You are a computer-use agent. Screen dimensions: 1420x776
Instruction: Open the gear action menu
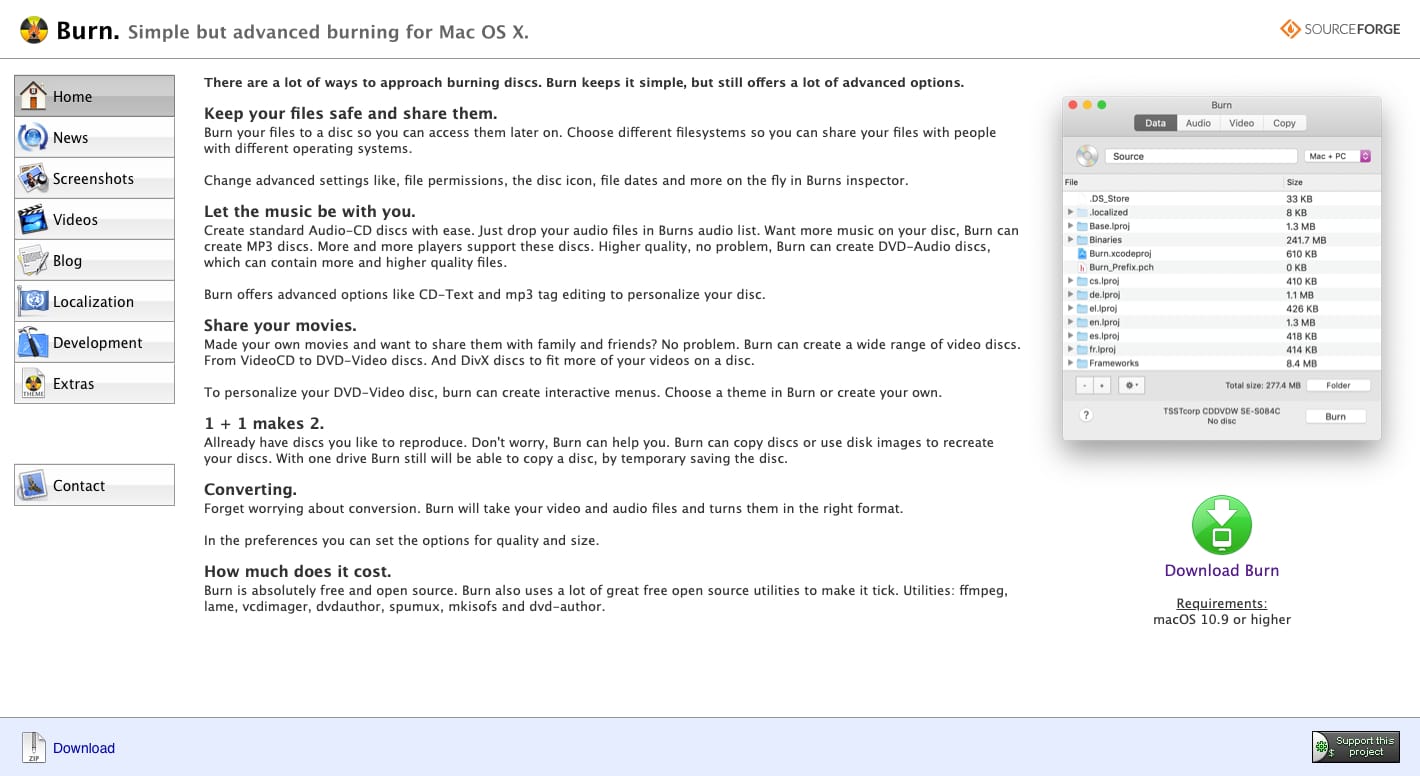pos(1132,385)
